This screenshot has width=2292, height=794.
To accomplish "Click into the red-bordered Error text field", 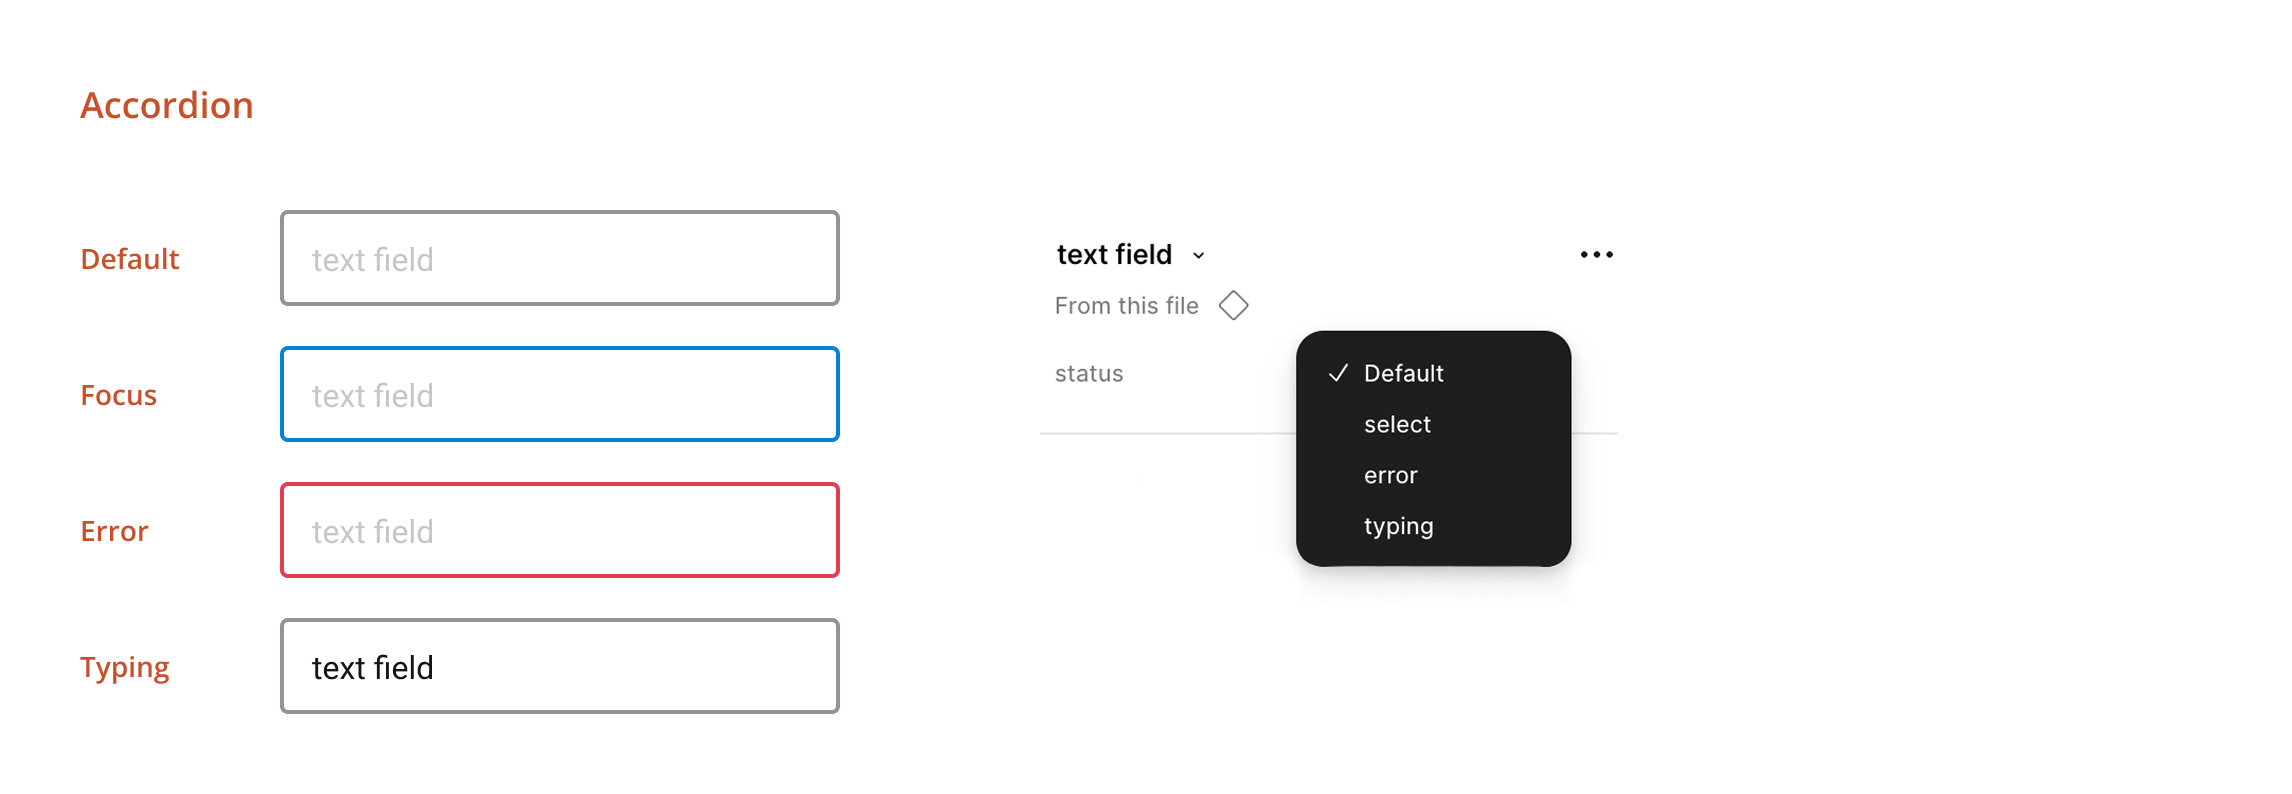I will [x=559, y=530].
